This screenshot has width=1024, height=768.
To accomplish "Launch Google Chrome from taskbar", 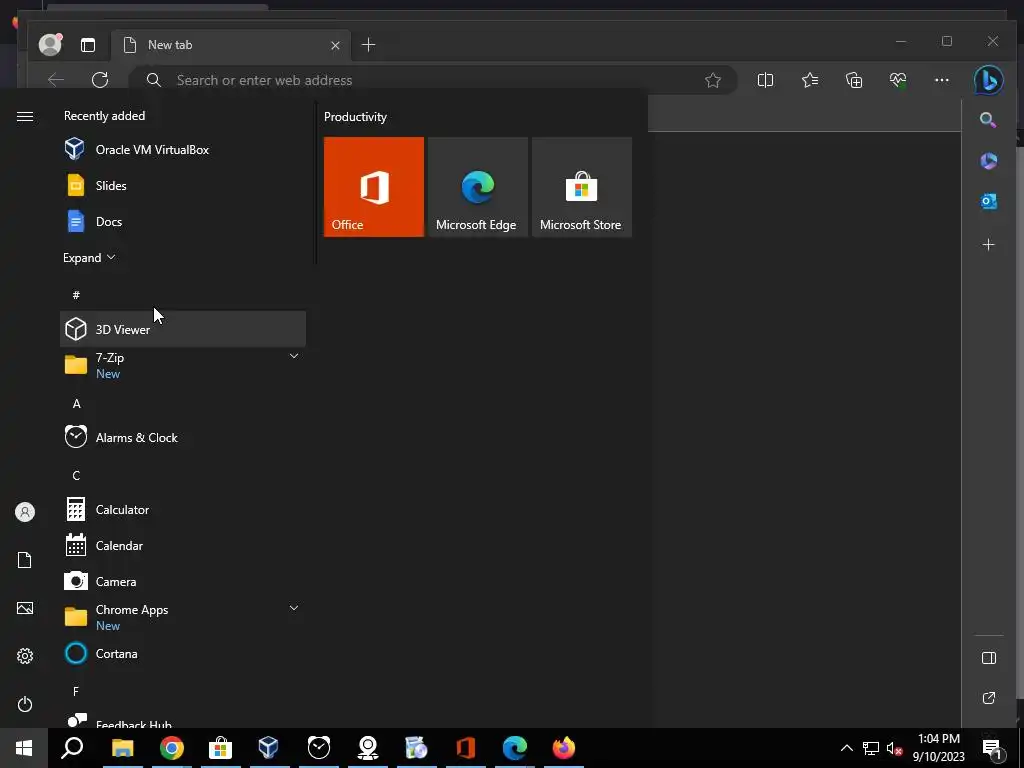I will (171, 748).
